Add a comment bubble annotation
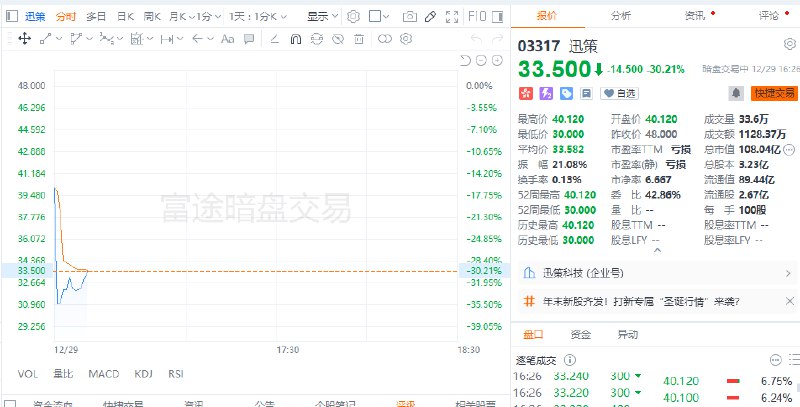 pos(248,39)
